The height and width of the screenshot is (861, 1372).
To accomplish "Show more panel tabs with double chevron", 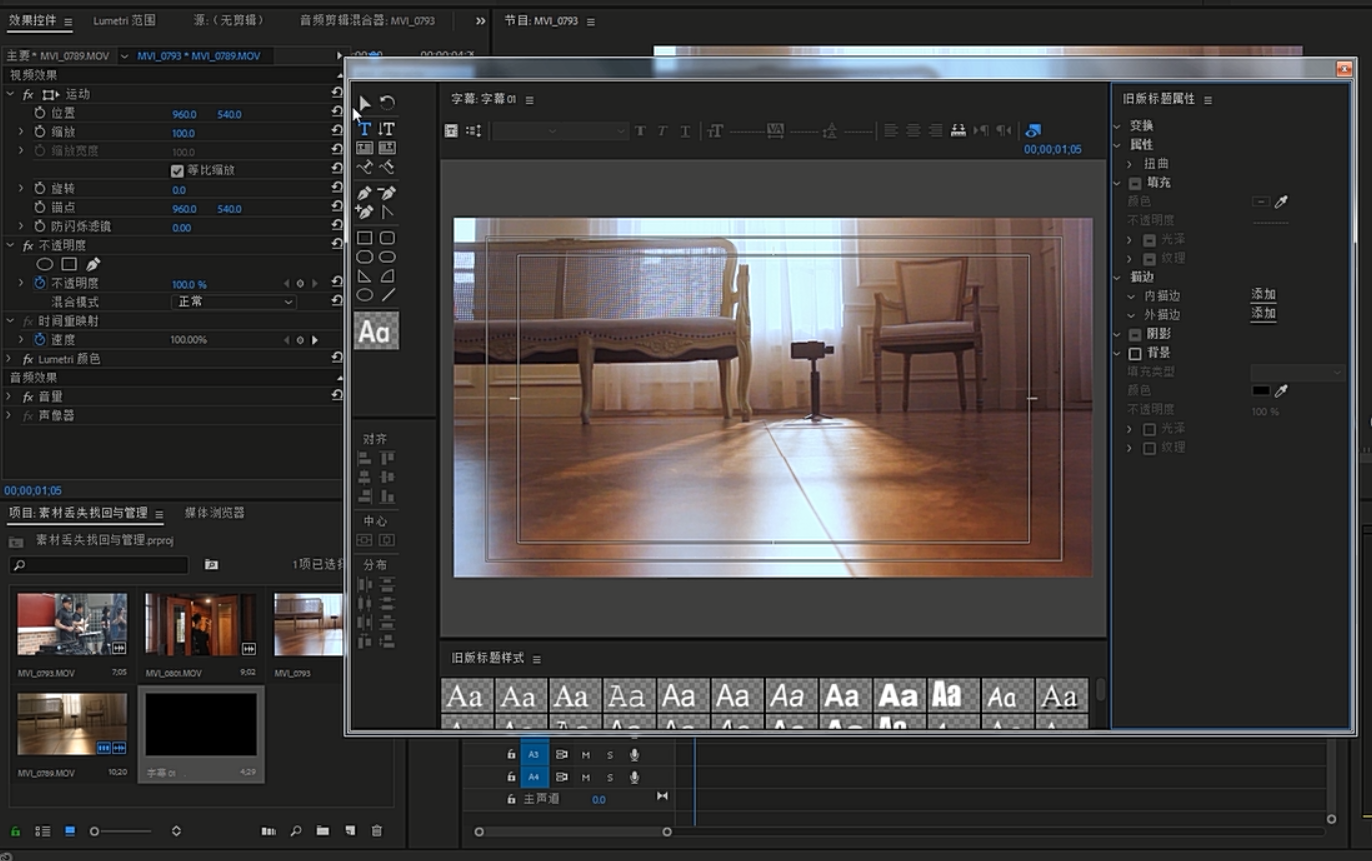I will click(480, 21).
